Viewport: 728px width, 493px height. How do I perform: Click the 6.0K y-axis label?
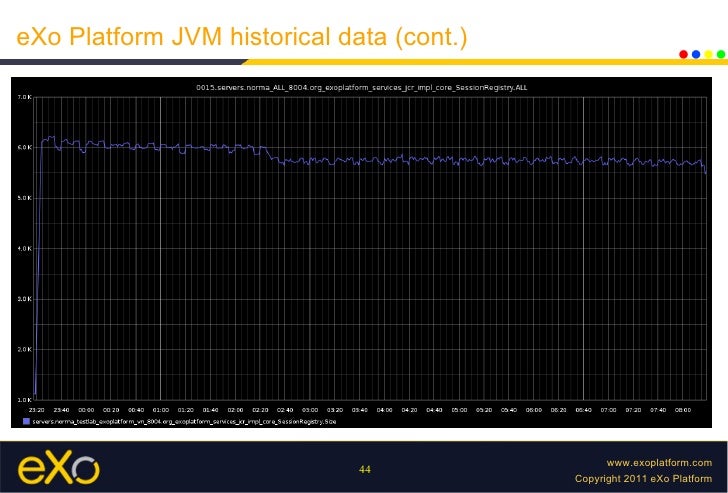(25, 148)
